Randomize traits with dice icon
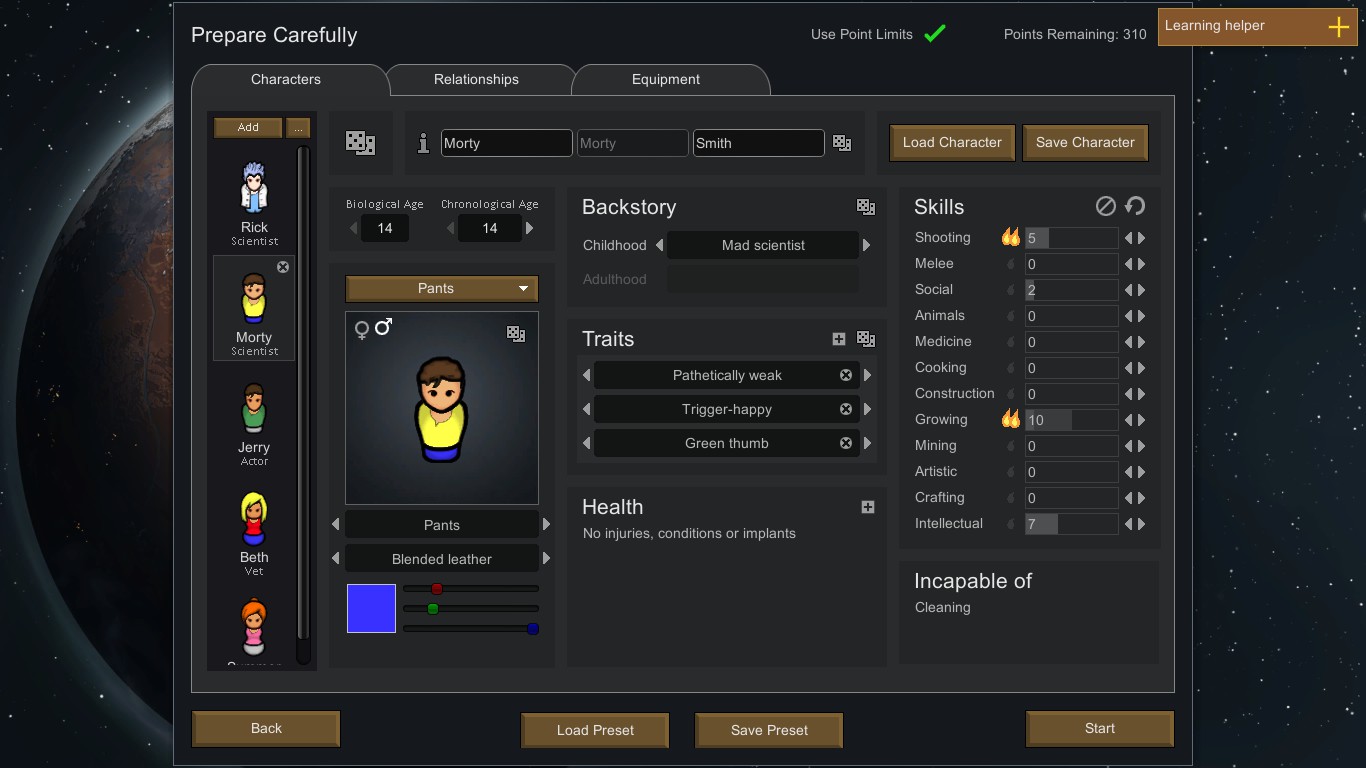The width and height of the screenshot is (1366, 768). [x=866, y=339]
